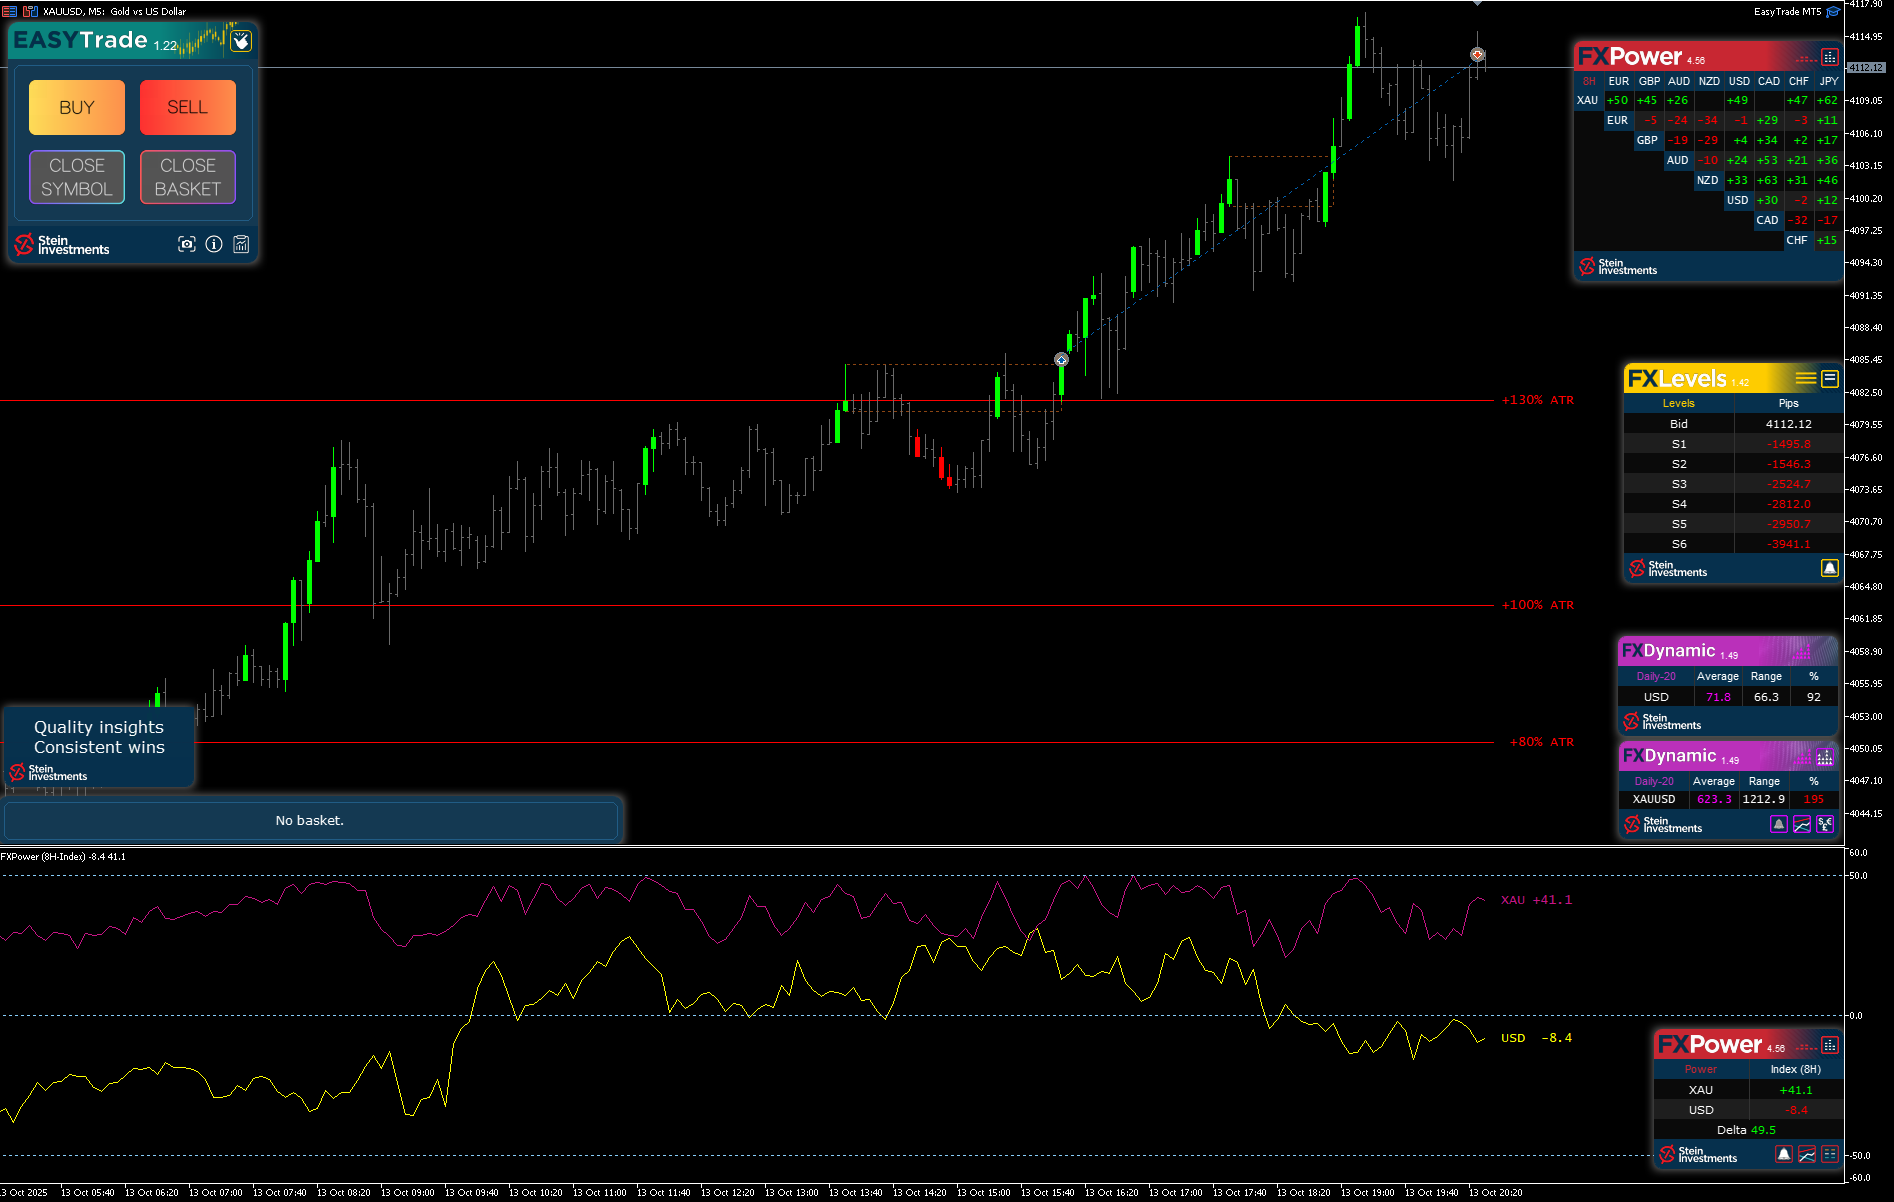1894x1202 pixels.
Task: Click the red-blue bars icon beside the XAUUSD title
Action: [x=30, y=11]
